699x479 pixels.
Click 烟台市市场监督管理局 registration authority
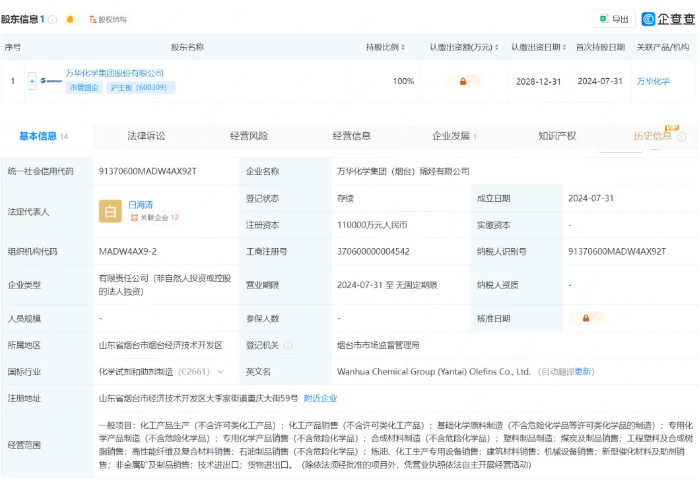(378, 345)
